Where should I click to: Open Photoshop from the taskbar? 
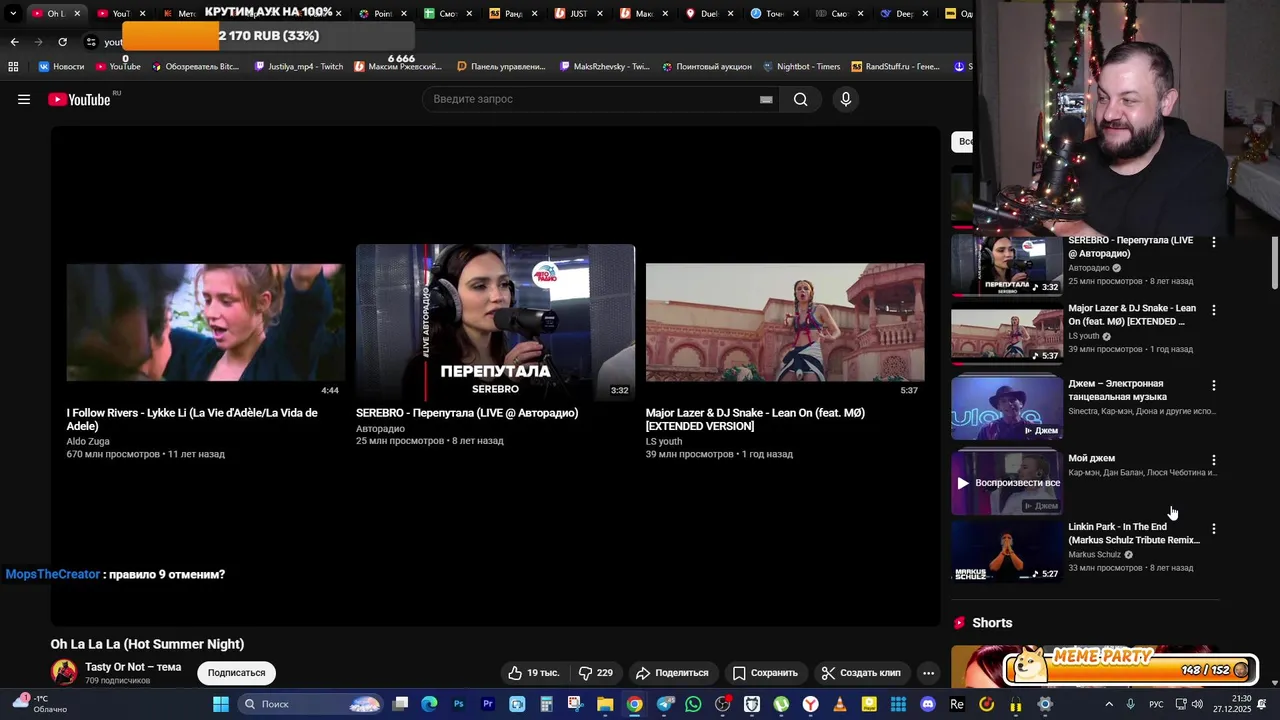(x=459, y=704)
